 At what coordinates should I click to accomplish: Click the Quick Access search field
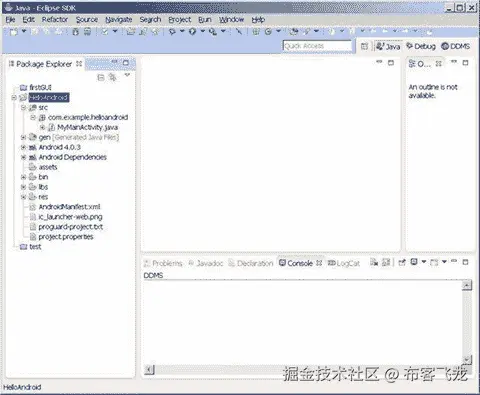click(317, 46)
